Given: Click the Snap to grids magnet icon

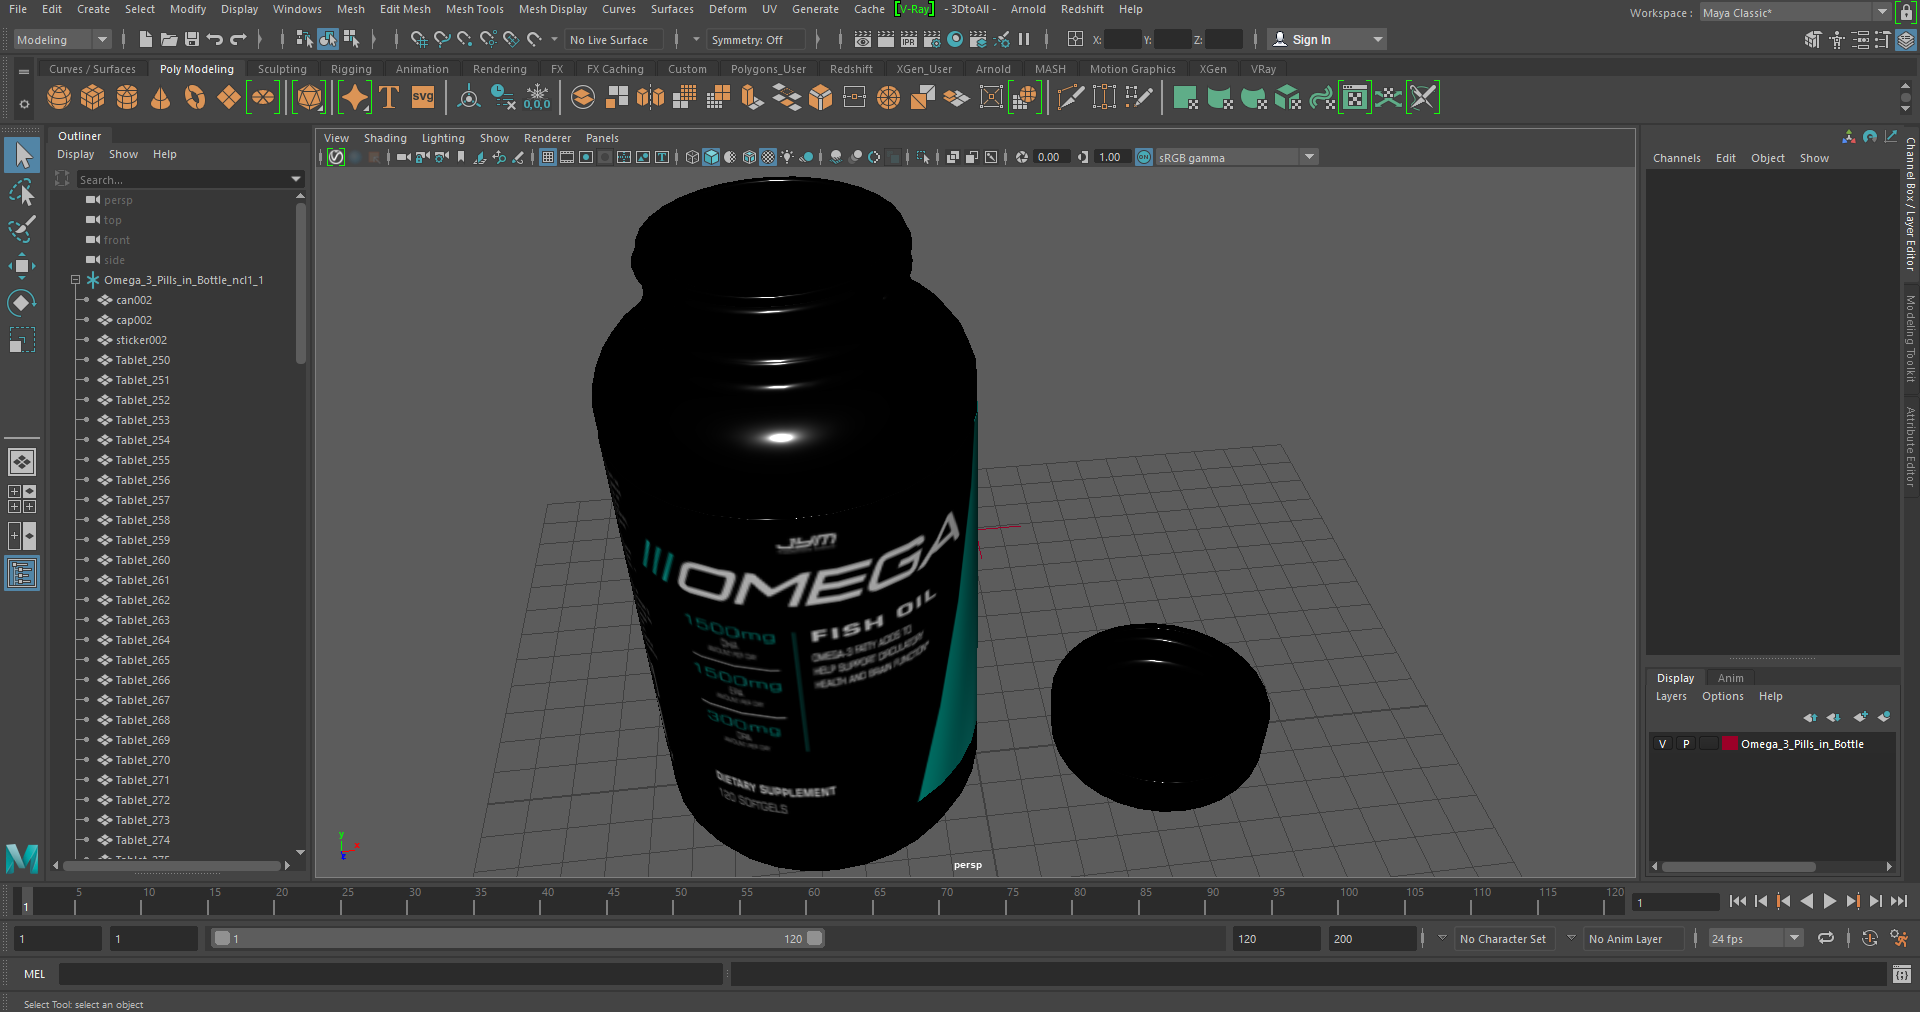Looking at the screenshot, I should click(x=419, y=39).
